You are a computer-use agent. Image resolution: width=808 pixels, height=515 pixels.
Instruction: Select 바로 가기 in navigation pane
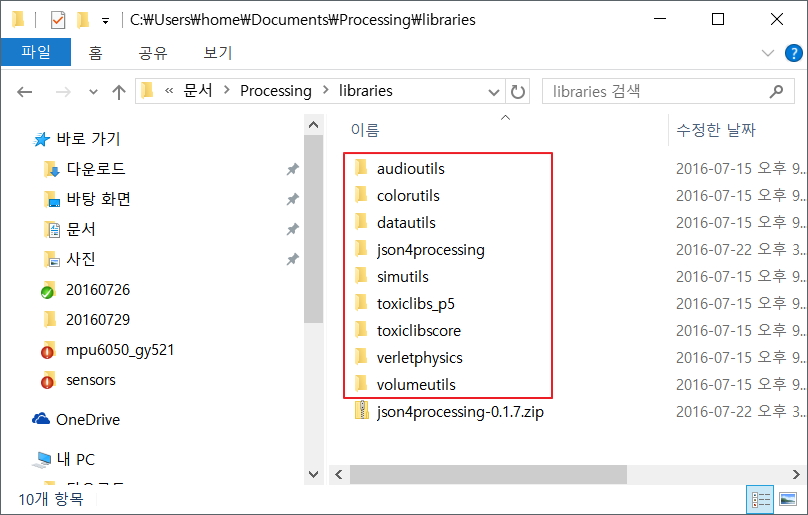pyautogui.click(x=88, y=139)
